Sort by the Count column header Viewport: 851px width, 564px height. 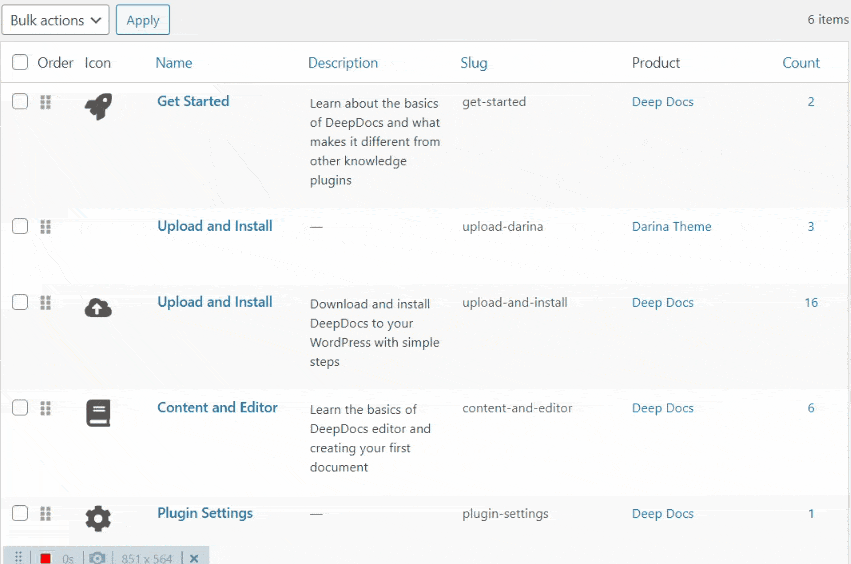coord(801,63)
